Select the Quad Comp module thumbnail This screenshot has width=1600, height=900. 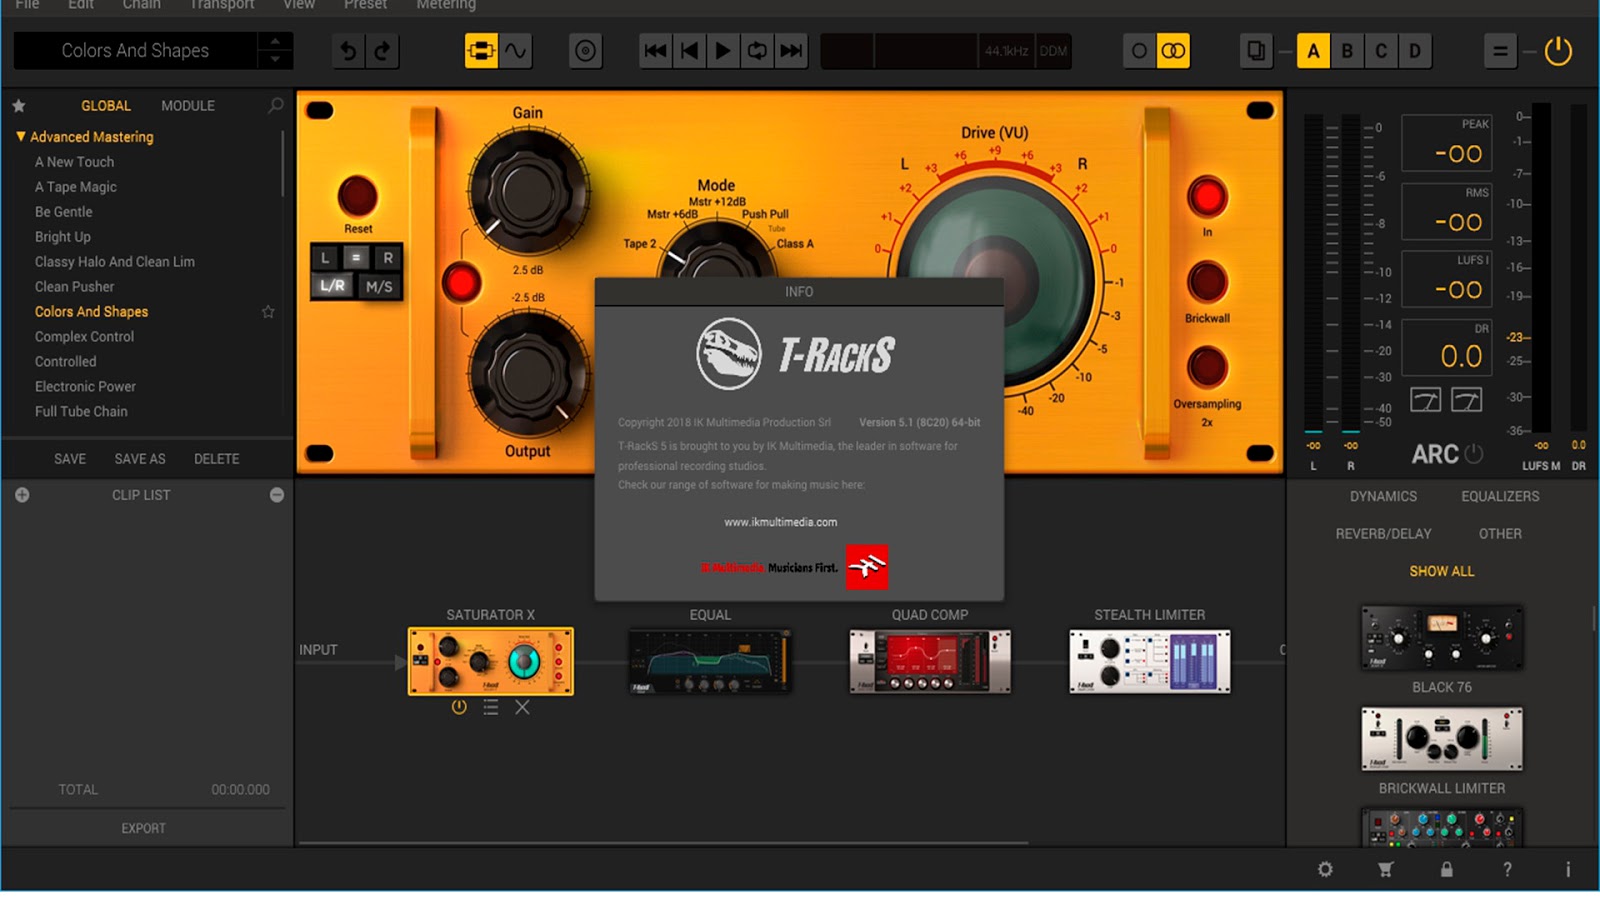[x=930, y=661]
